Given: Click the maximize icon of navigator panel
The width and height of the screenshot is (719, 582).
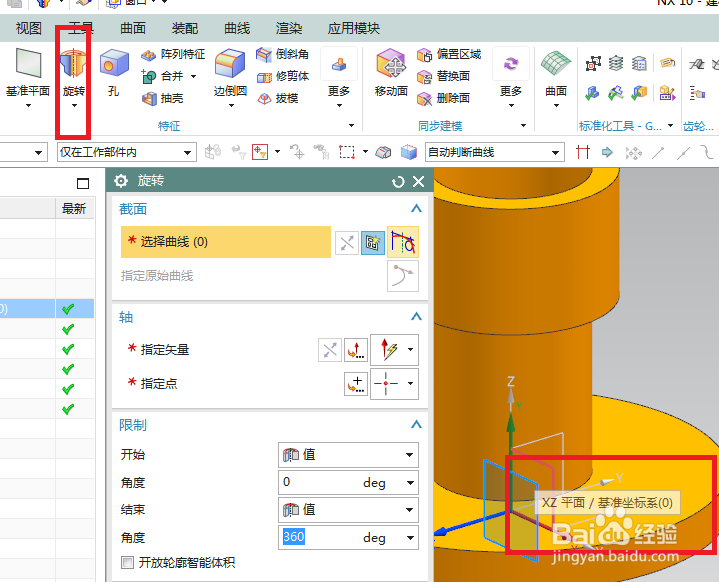Looking at the screenshot, I should point(83,183).
